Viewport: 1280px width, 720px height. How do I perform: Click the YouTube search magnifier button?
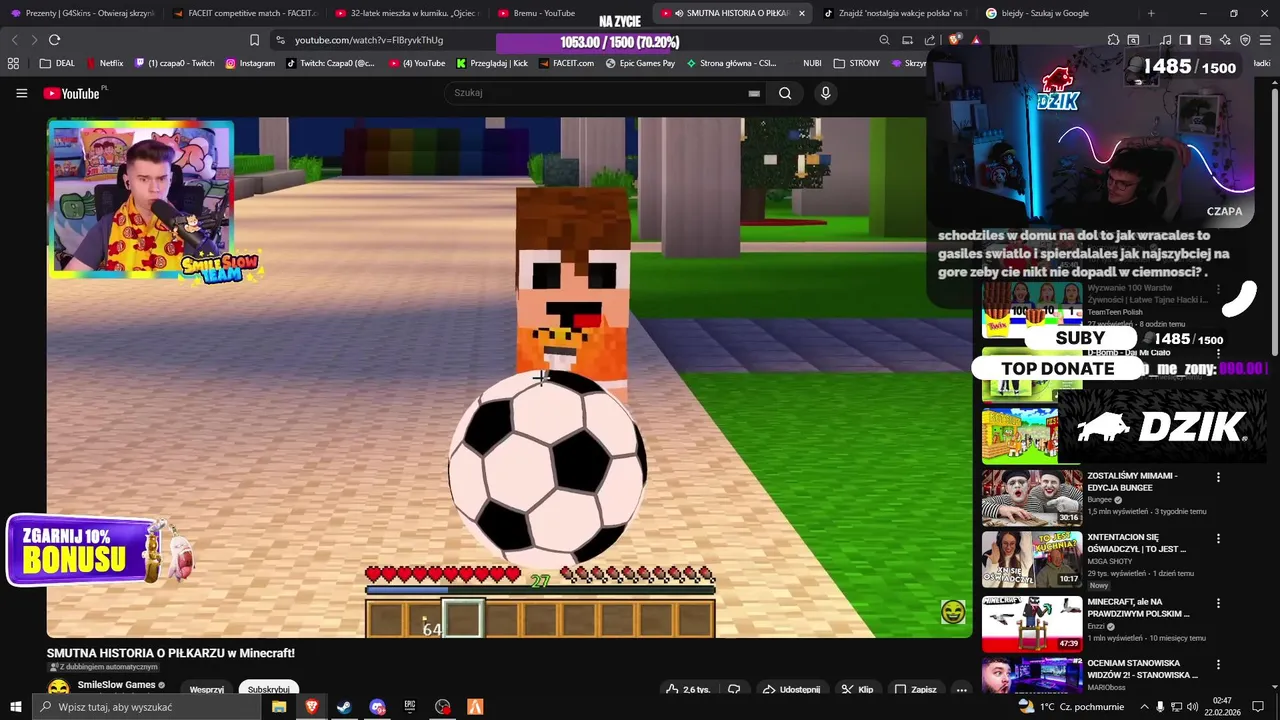(785, 93)
